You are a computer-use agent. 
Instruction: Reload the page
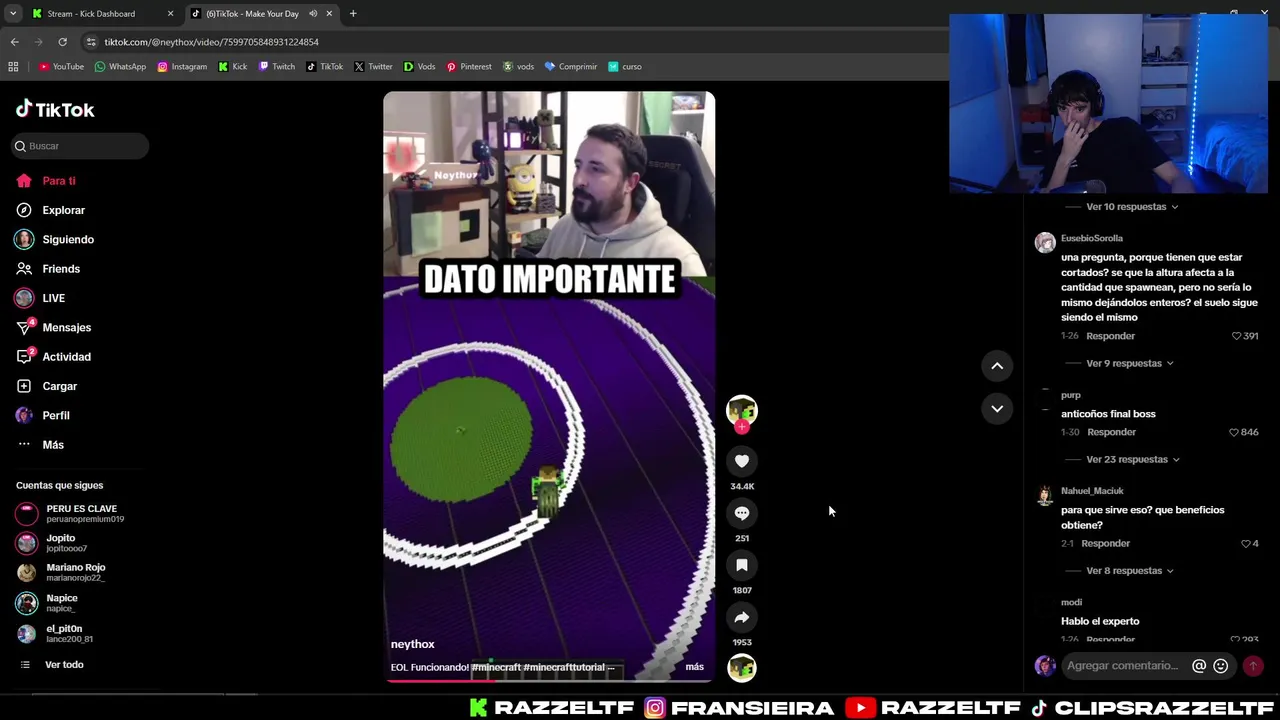tap(62, 42)
